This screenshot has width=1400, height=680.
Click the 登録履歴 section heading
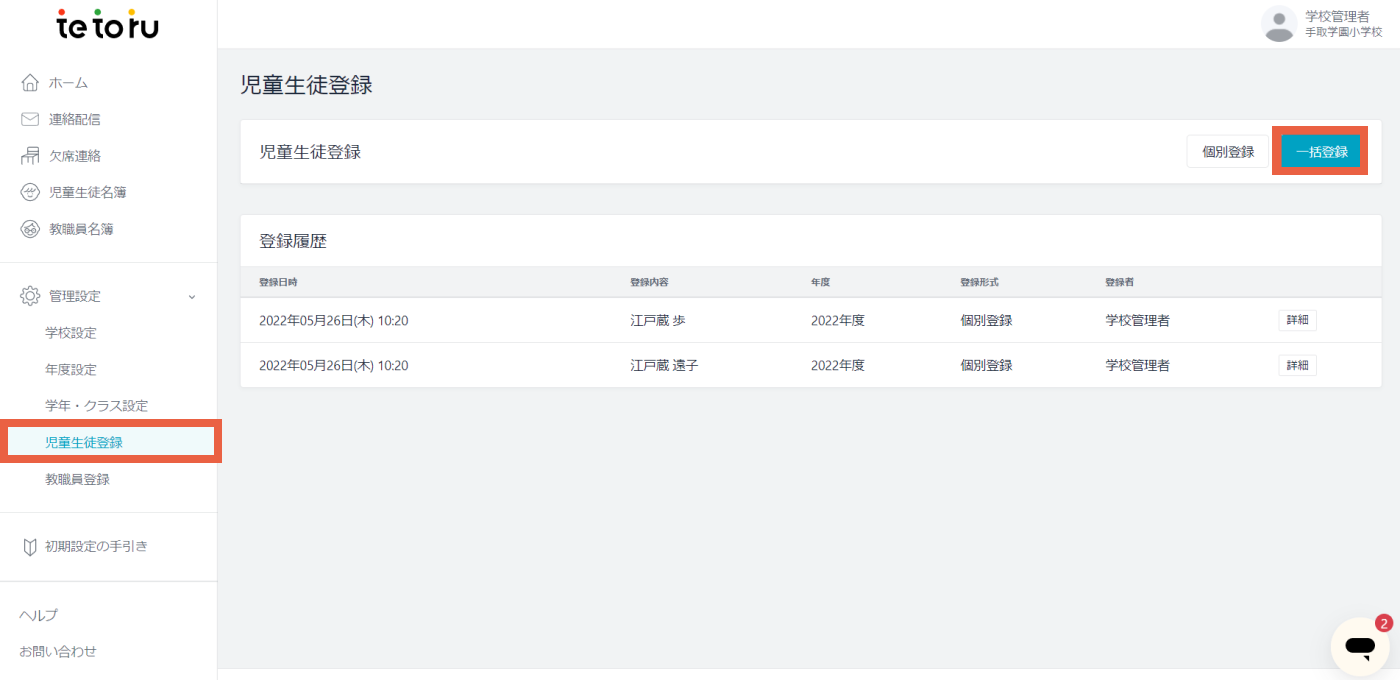tap(293, 241)
